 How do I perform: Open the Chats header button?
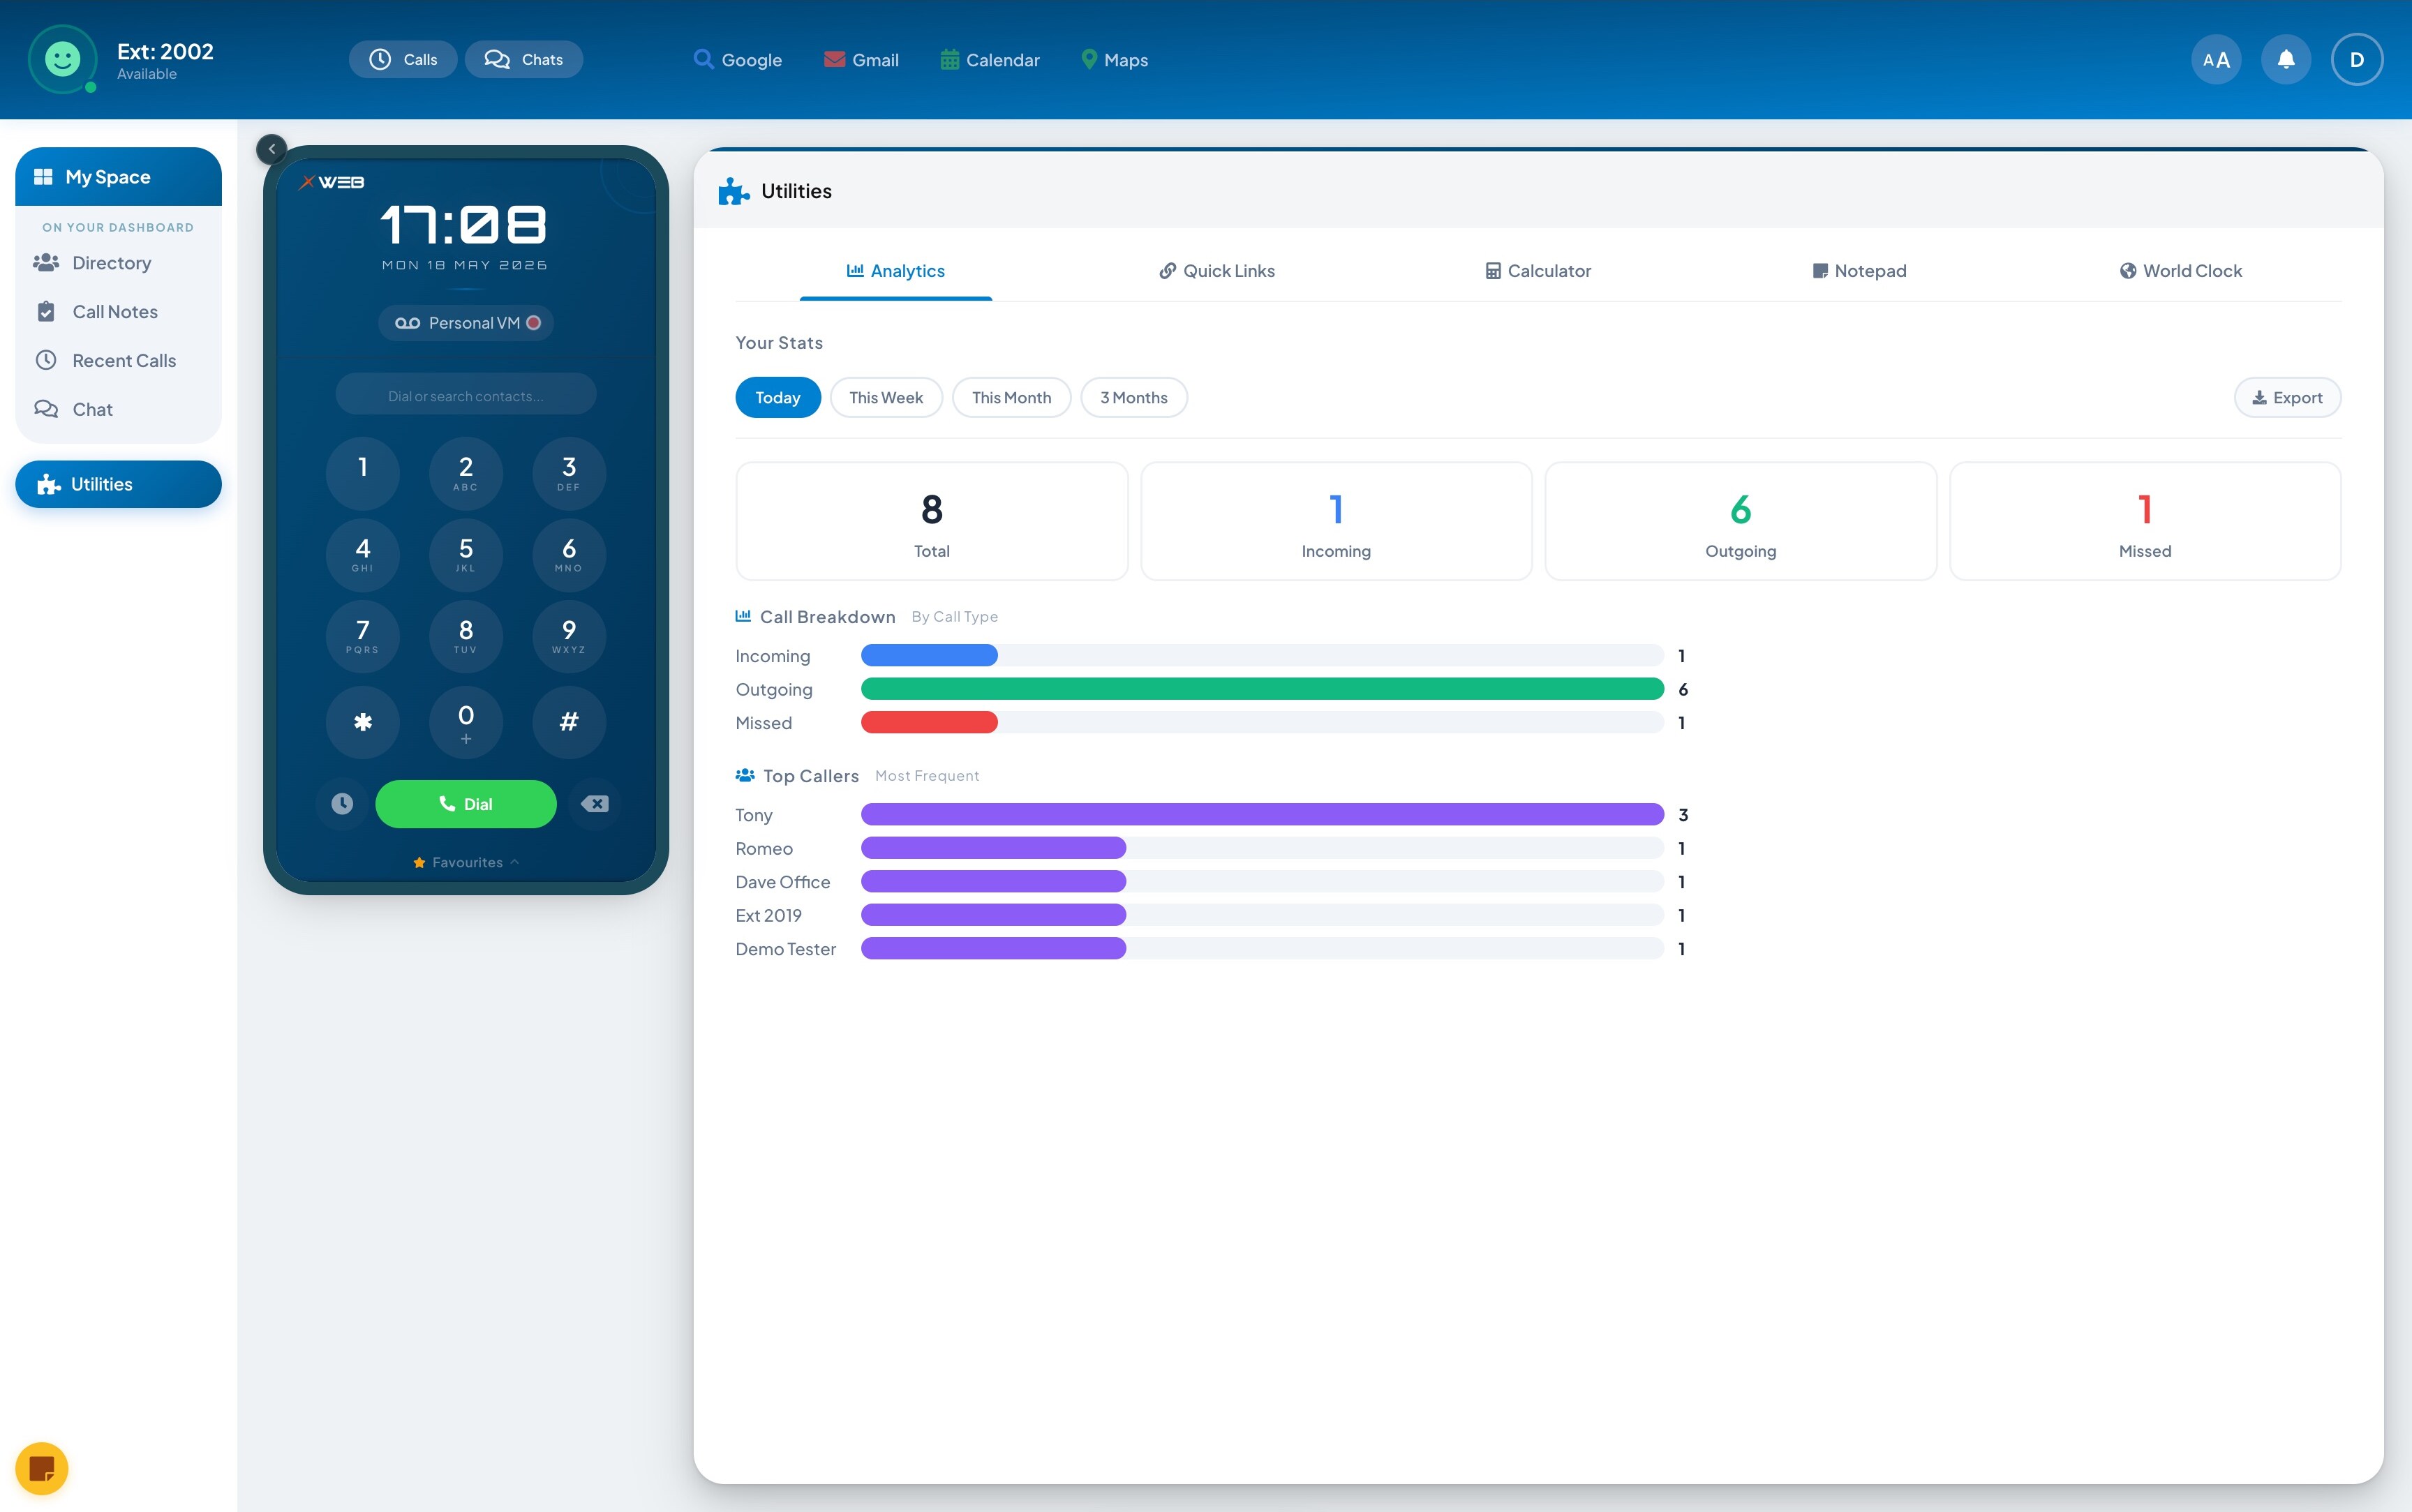[524, 59]
